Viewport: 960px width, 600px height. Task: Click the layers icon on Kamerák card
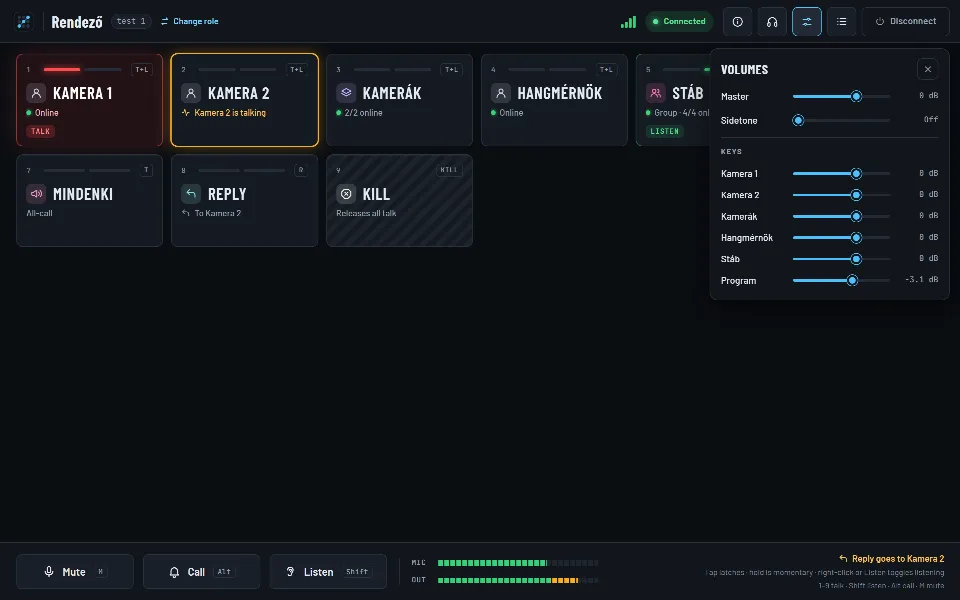346,93
